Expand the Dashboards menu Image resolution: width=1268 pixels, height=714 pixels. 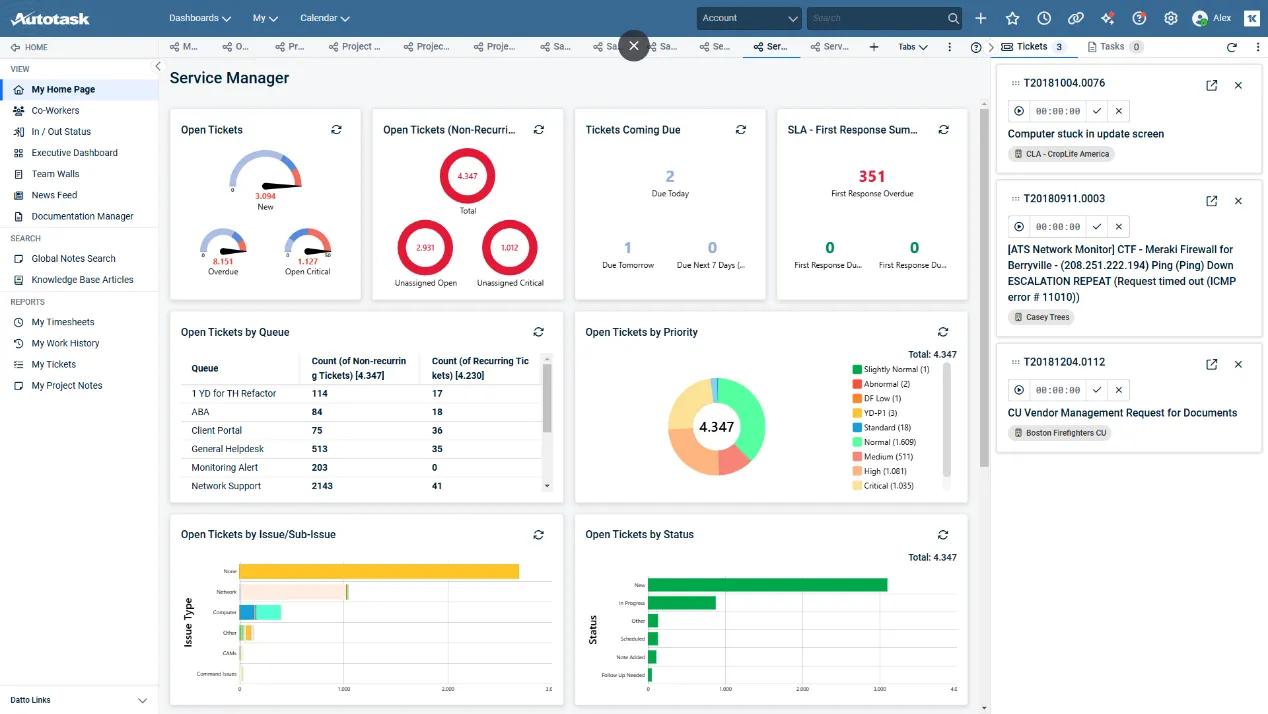click(x=200, y=18)
